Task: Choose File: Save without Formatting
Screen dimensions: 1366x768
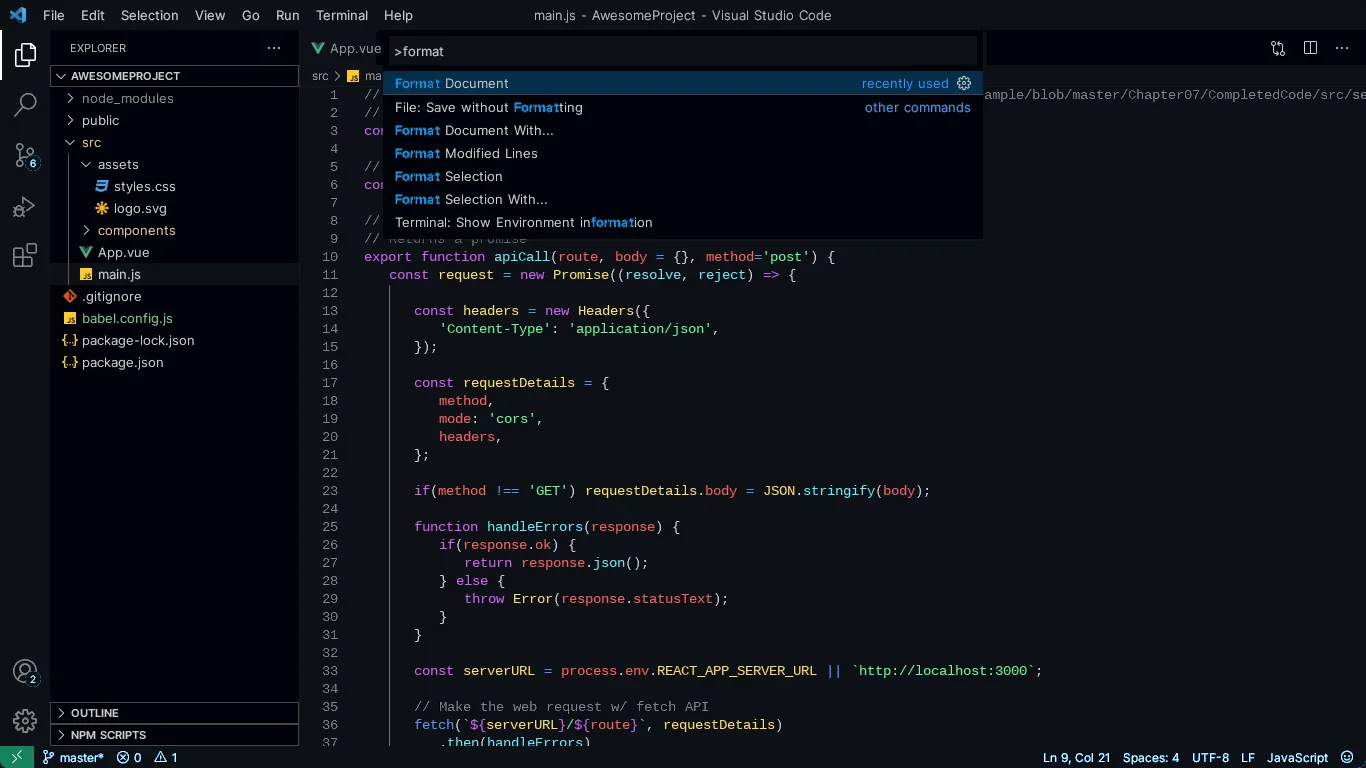Action: click(683, 107)
